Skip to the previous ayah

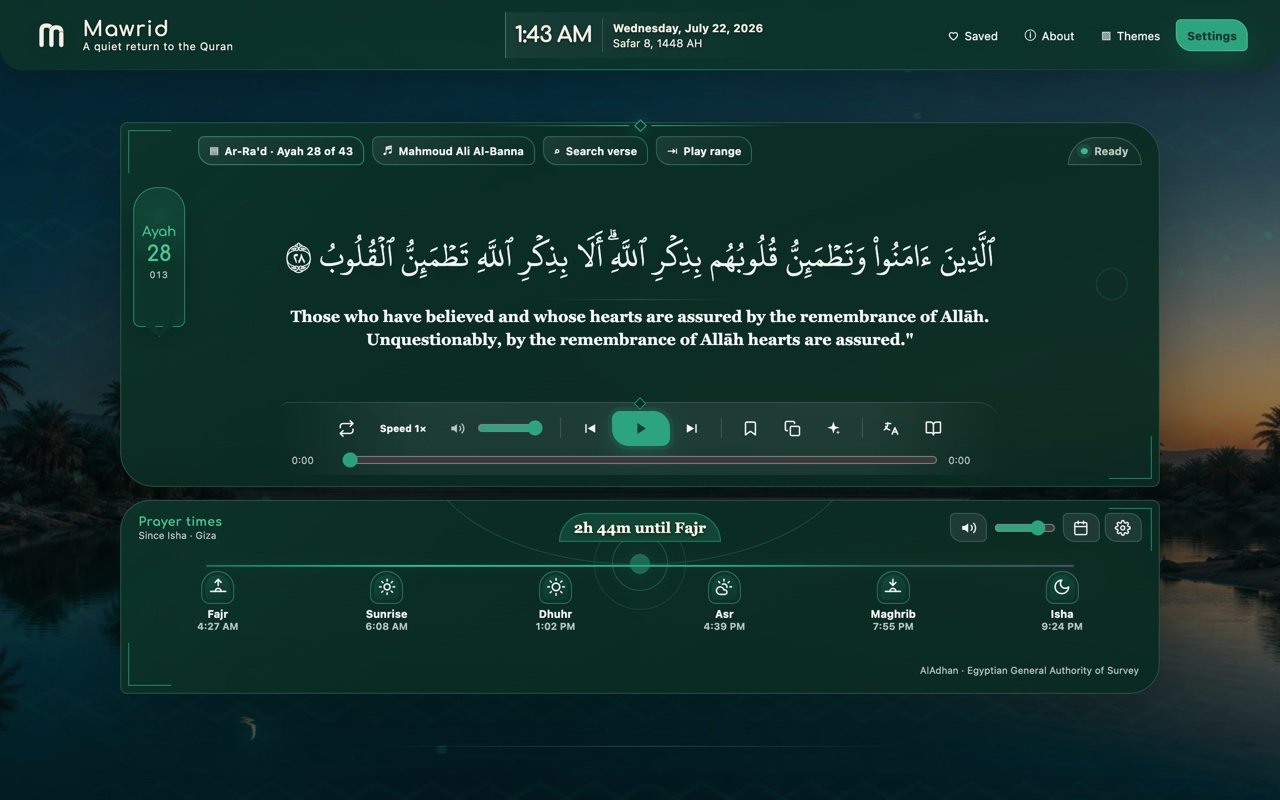point(590,428)
